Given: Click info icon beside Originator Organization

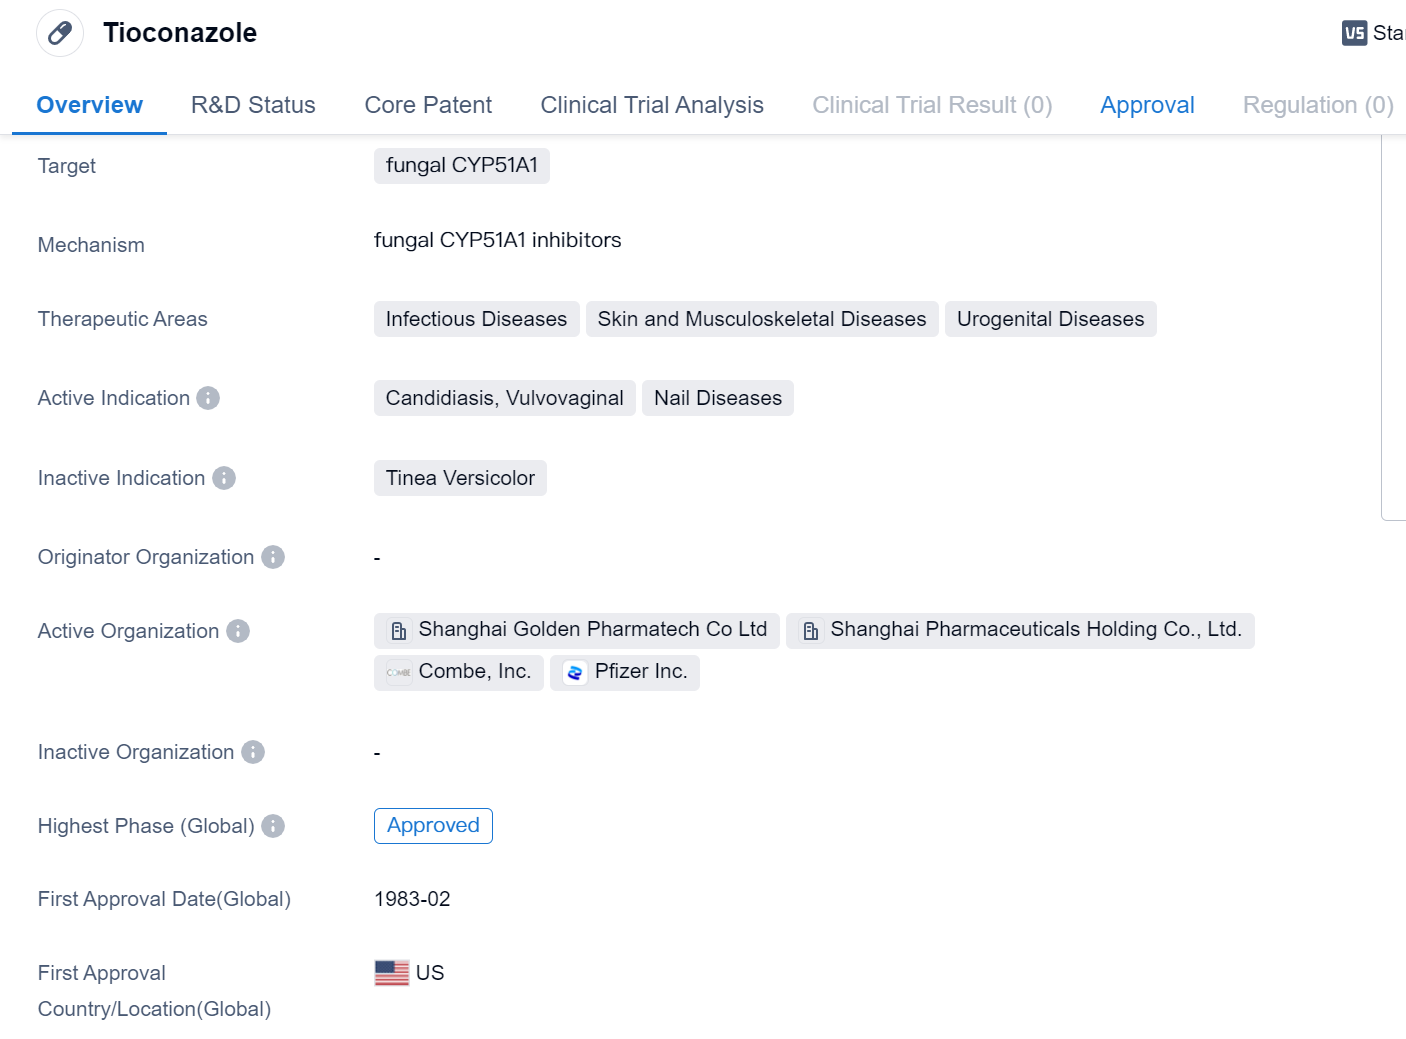Looking at the screenshot, I should (x=273, y=557).
